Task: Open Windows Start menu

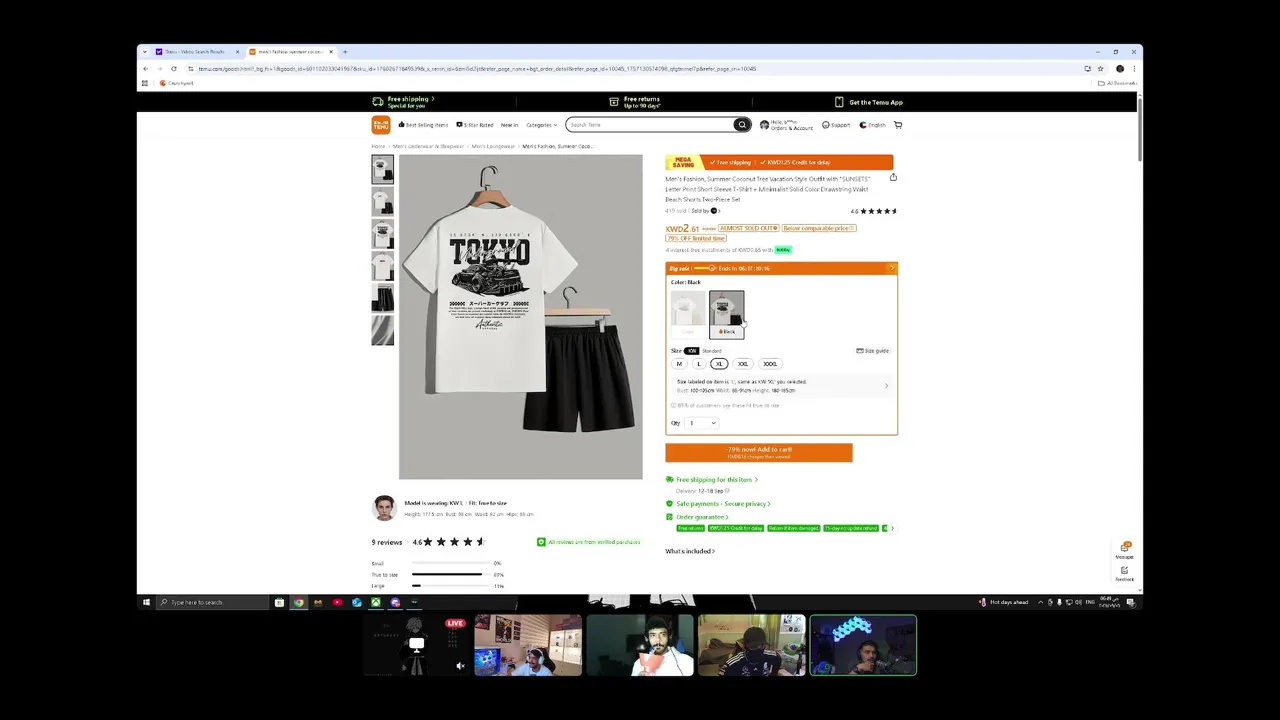Action: click(146, 602)
